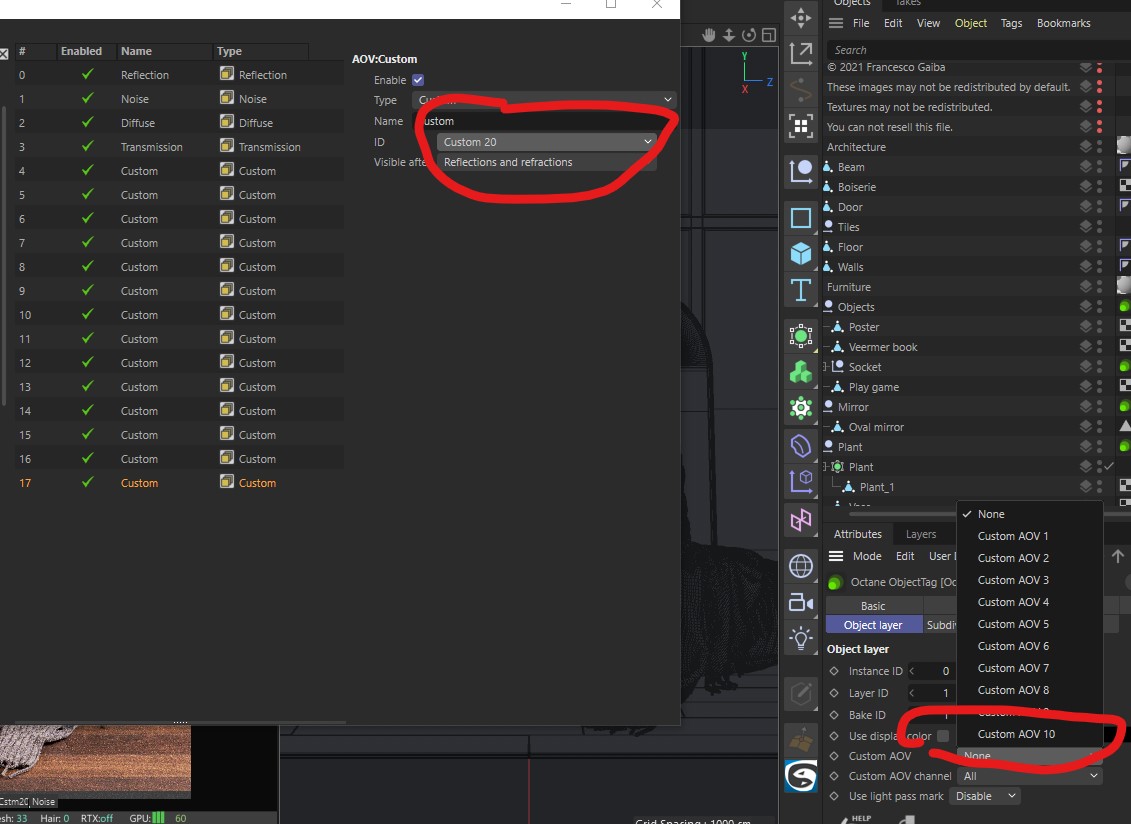
Task: Open the Use light pass mark dropdown
Action: pos(985,796)
